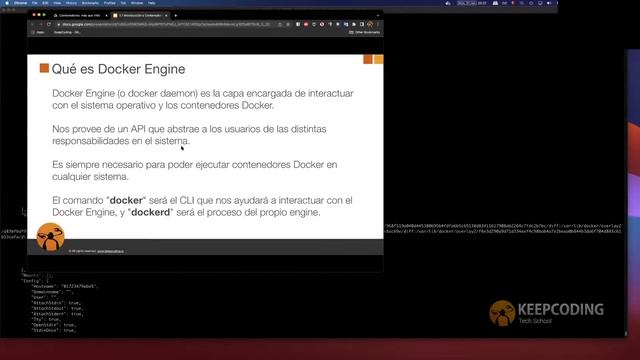Click the red extension icon in toolbar

point(306,24)
